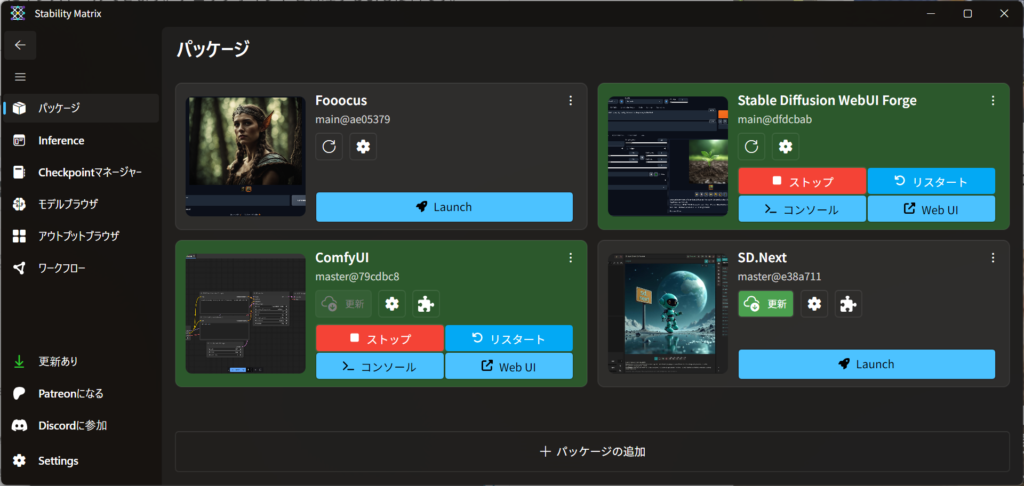Open SD.Next extensions puzzle icon
Viewport: 1024px width, 486px height.
[x=848, y=304]
